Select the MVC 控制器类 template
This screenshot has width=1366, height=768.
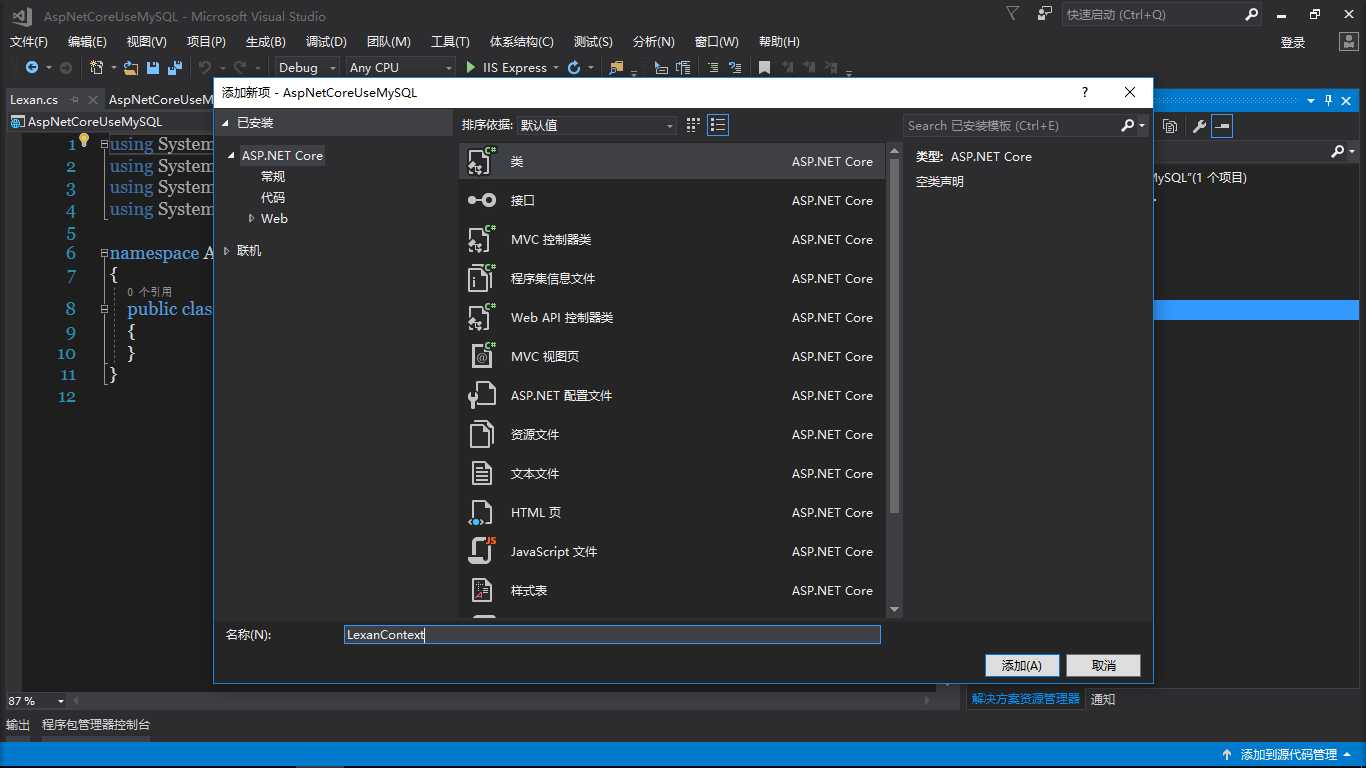coord(672,239)
